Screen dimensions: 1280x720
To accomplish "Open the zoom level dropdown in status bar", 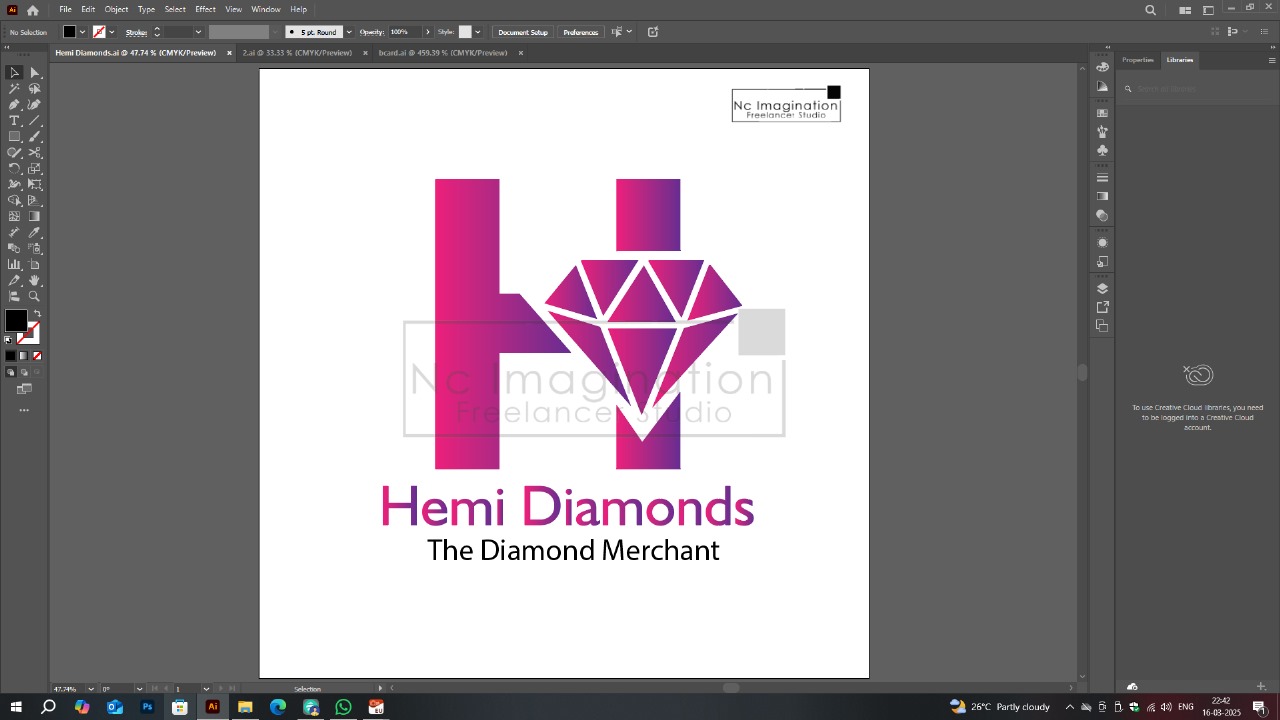I will pyautogui.click(x=91, y=689).
